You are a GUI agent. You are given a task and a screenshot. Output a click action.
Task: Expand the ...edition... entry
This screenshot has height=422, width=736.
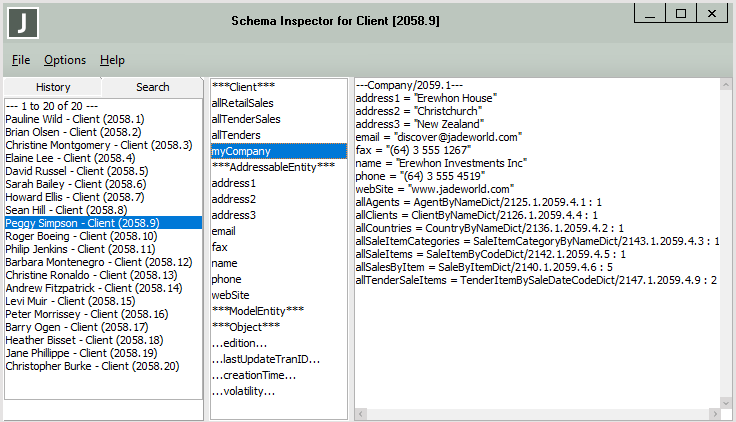point(239,343)
